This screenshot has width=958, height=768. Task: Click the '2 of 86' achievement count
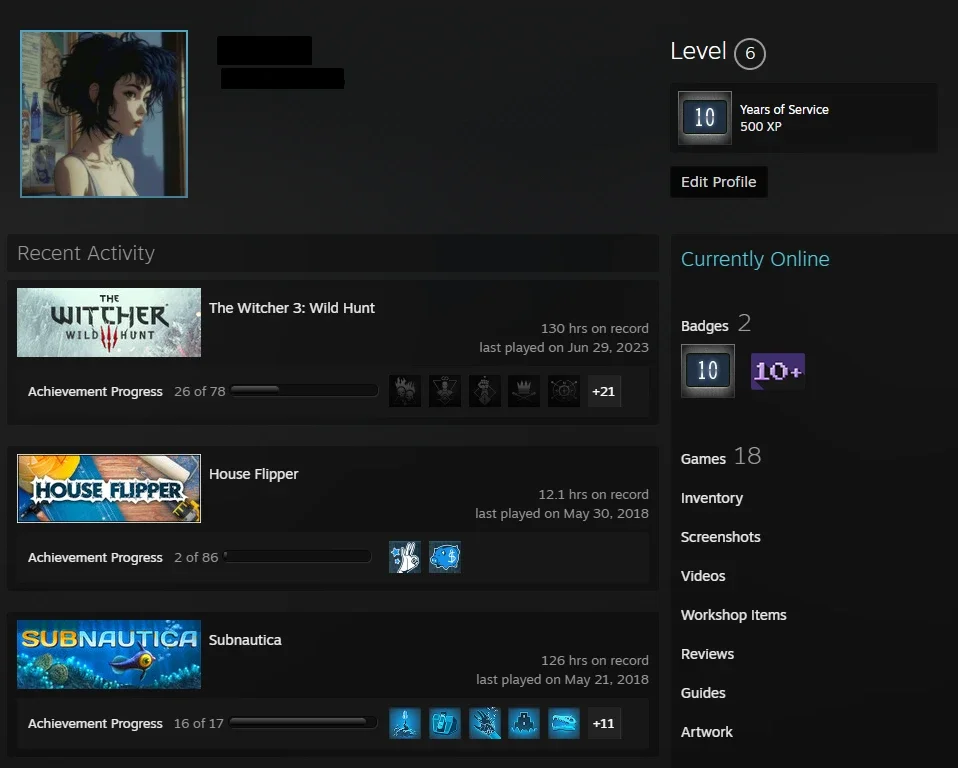[196, 558]
